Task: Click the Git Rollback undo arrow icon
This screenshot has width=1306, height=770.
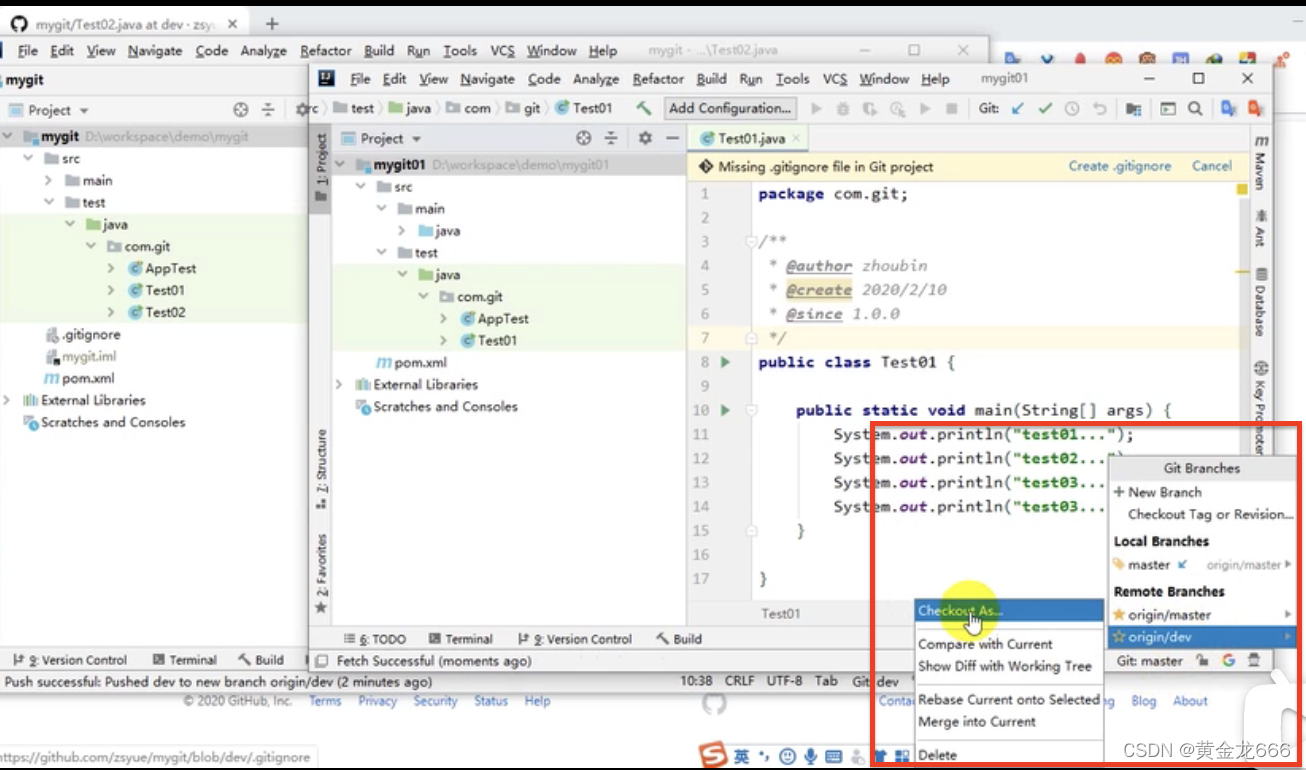Action: (x=1099, y=108)
